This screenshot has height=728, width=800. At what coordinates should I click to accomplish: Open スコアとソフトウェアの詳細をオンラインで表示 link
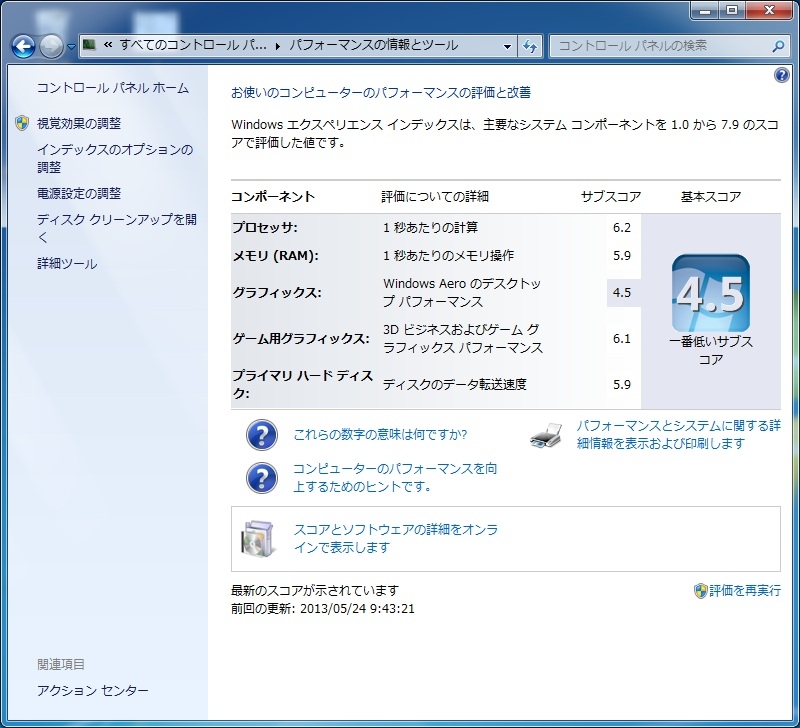point(395,538)
